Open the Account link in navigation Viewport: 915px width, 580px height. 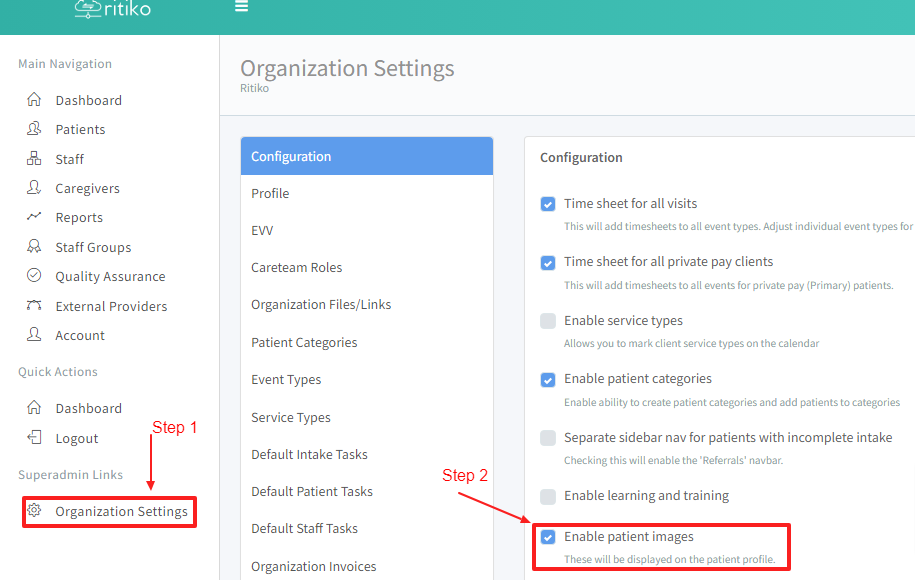point(80,335)
